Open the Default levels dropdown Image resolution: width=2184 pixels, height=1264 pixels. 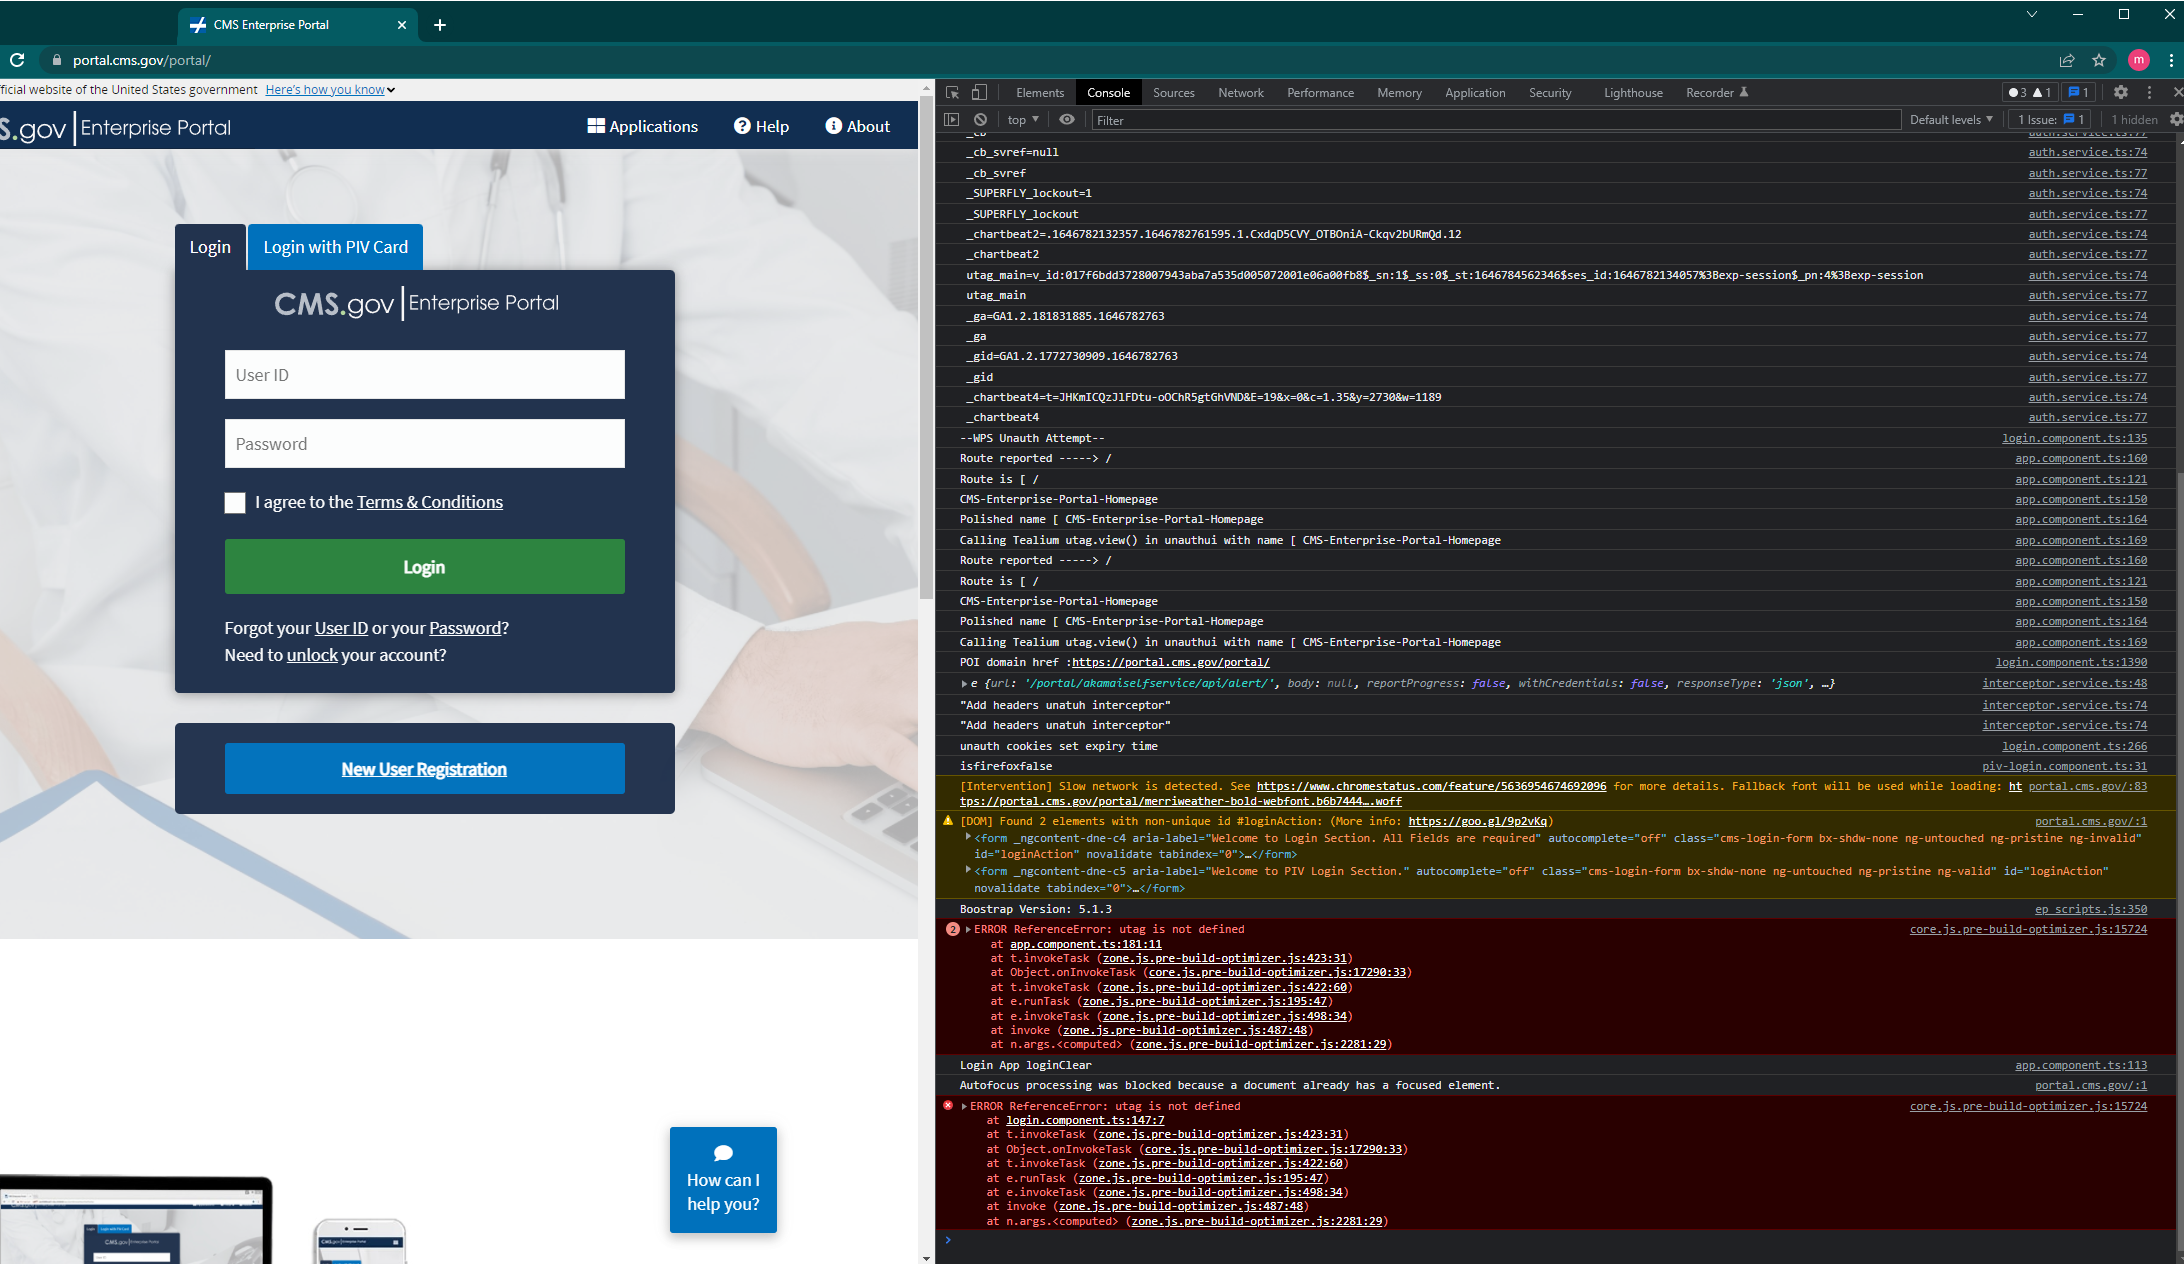click(x=1950, y=119)
